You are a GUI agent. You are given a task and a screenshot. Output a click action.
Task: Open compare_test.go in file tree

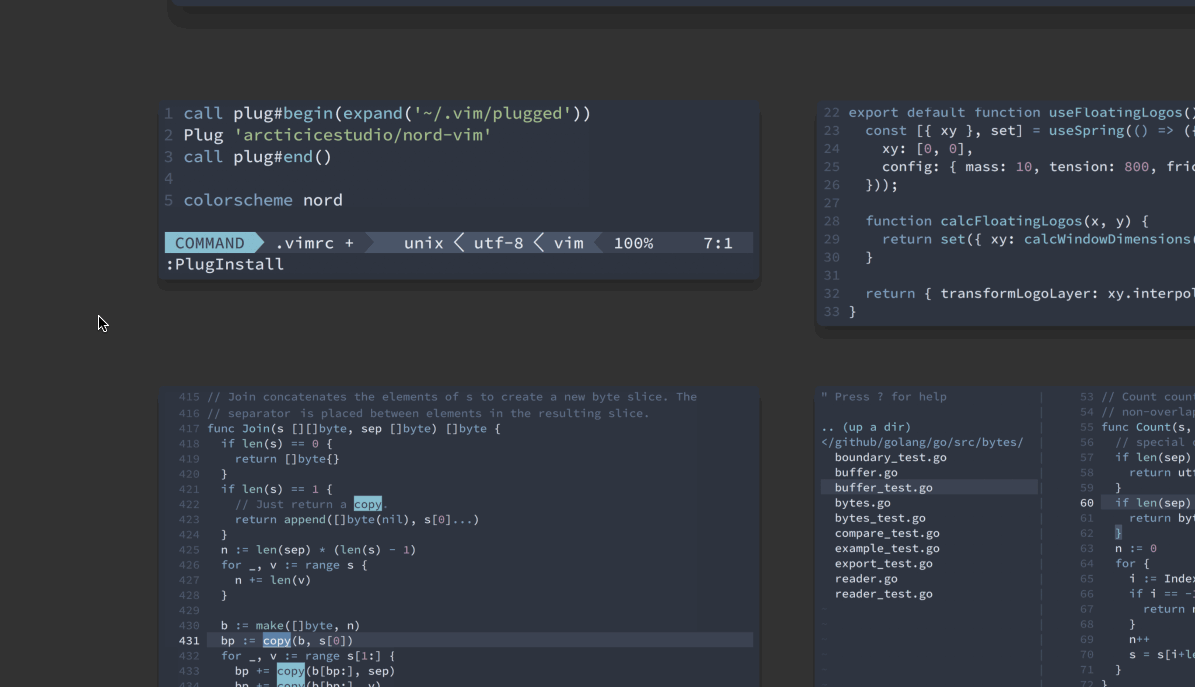(x=886, y=534)
